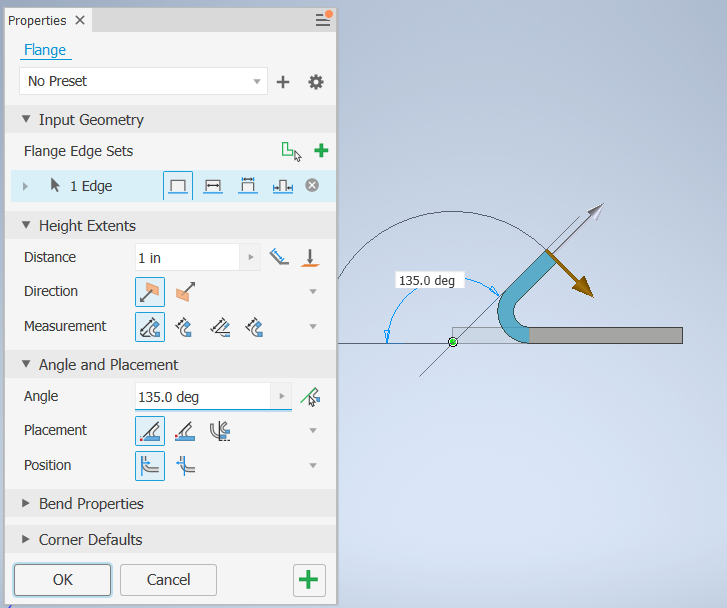
Task: Open preset settings gear
Action: pyautogui.click(x=316, y=82)
